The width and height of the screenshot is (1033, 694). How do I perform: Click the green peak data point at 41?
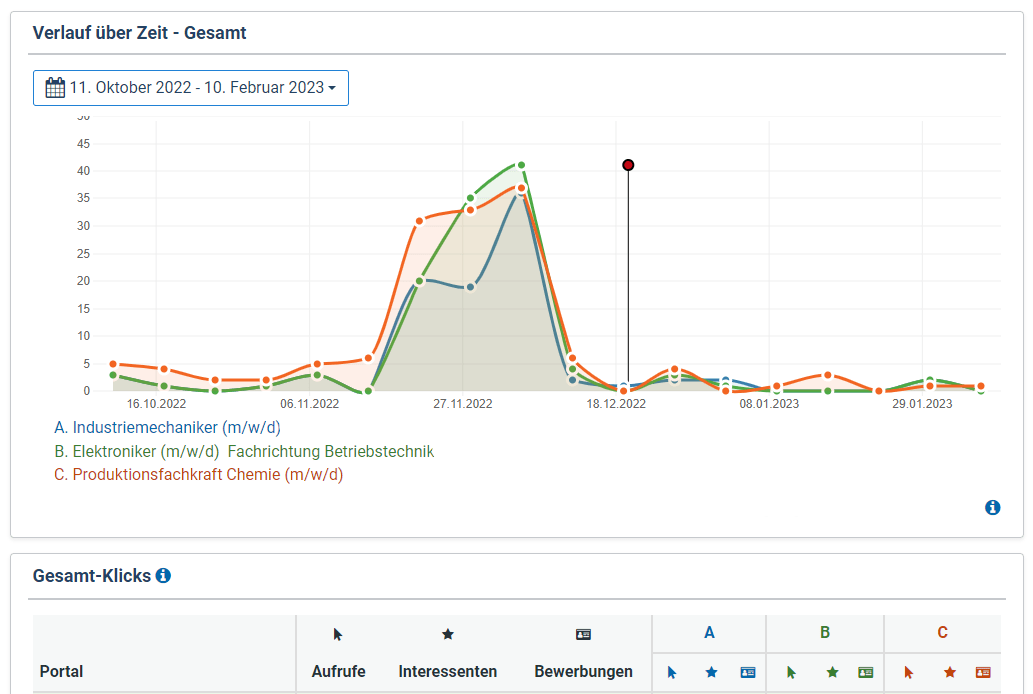click(521, 165)
